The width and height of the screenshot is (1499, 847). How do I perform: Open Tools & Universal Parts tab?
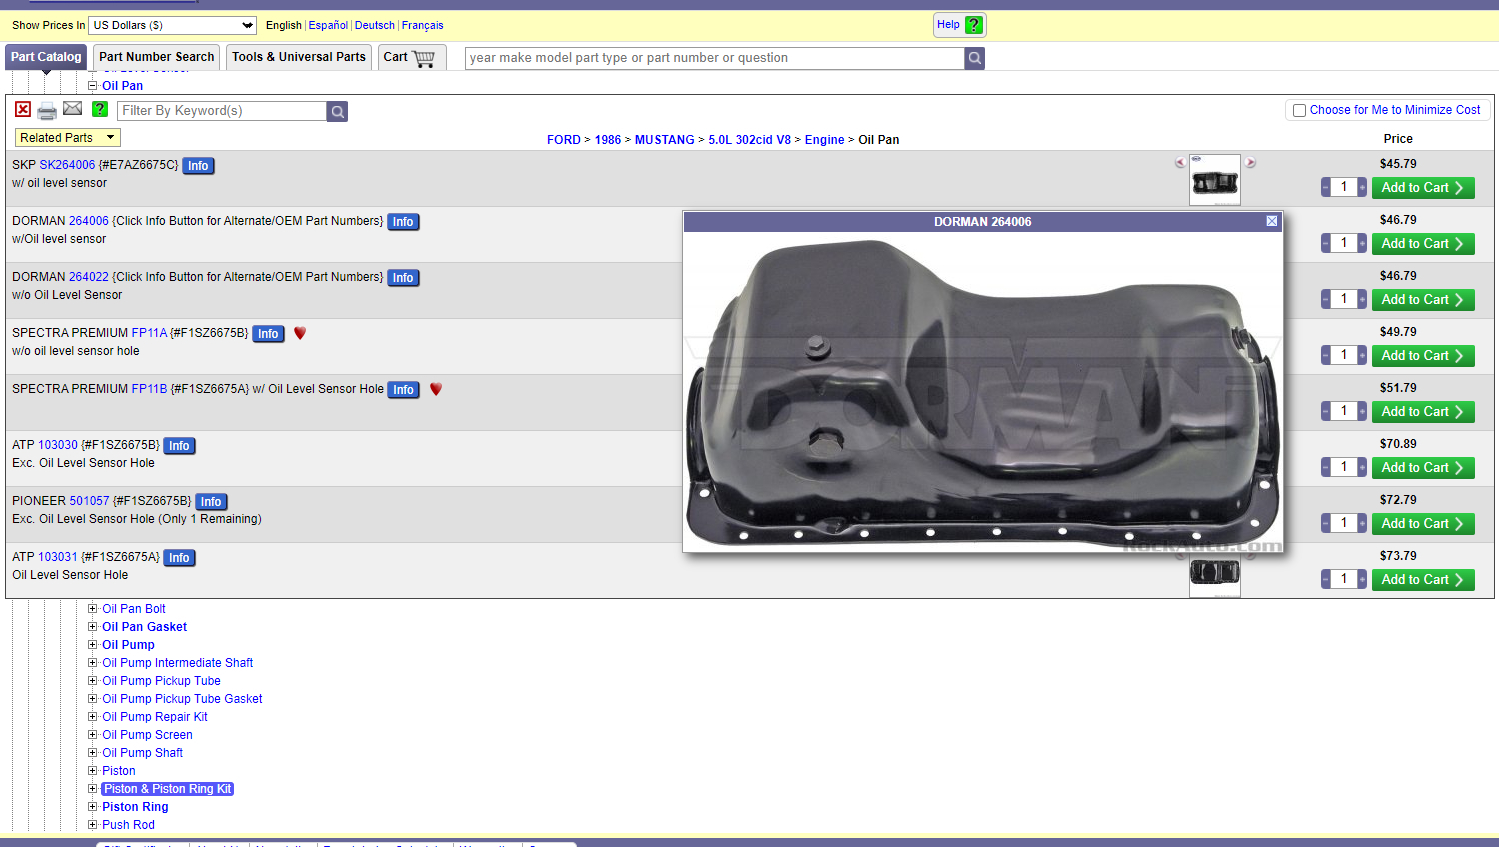[299, 57]
